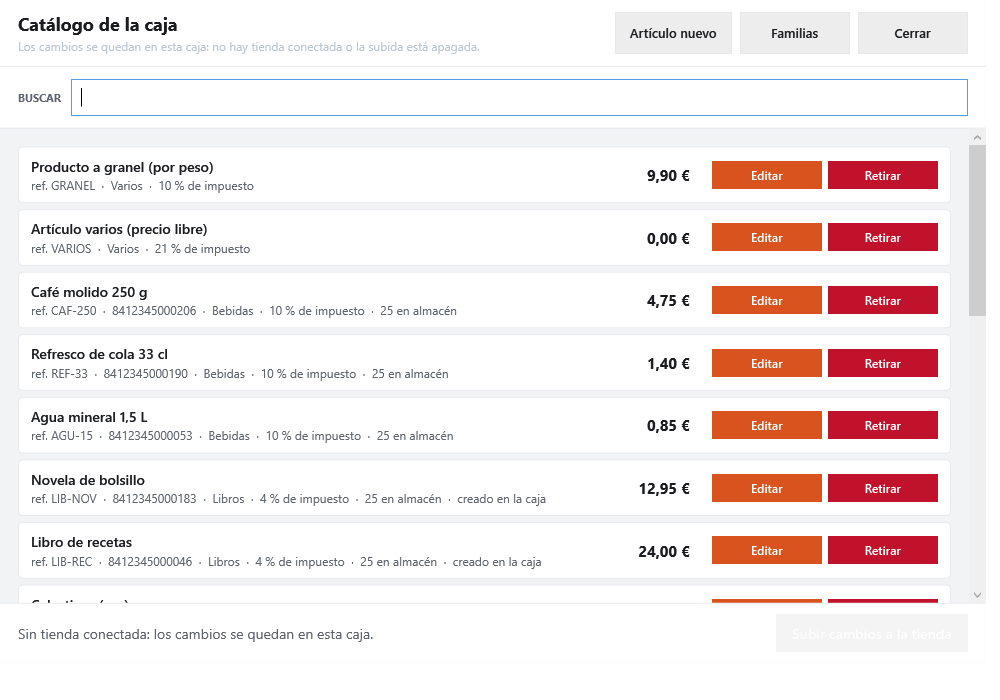The width and height of the screenshot is (1000, 700).
Task: Retire Agua mineral 1,5 L
Action: (883, 425)
